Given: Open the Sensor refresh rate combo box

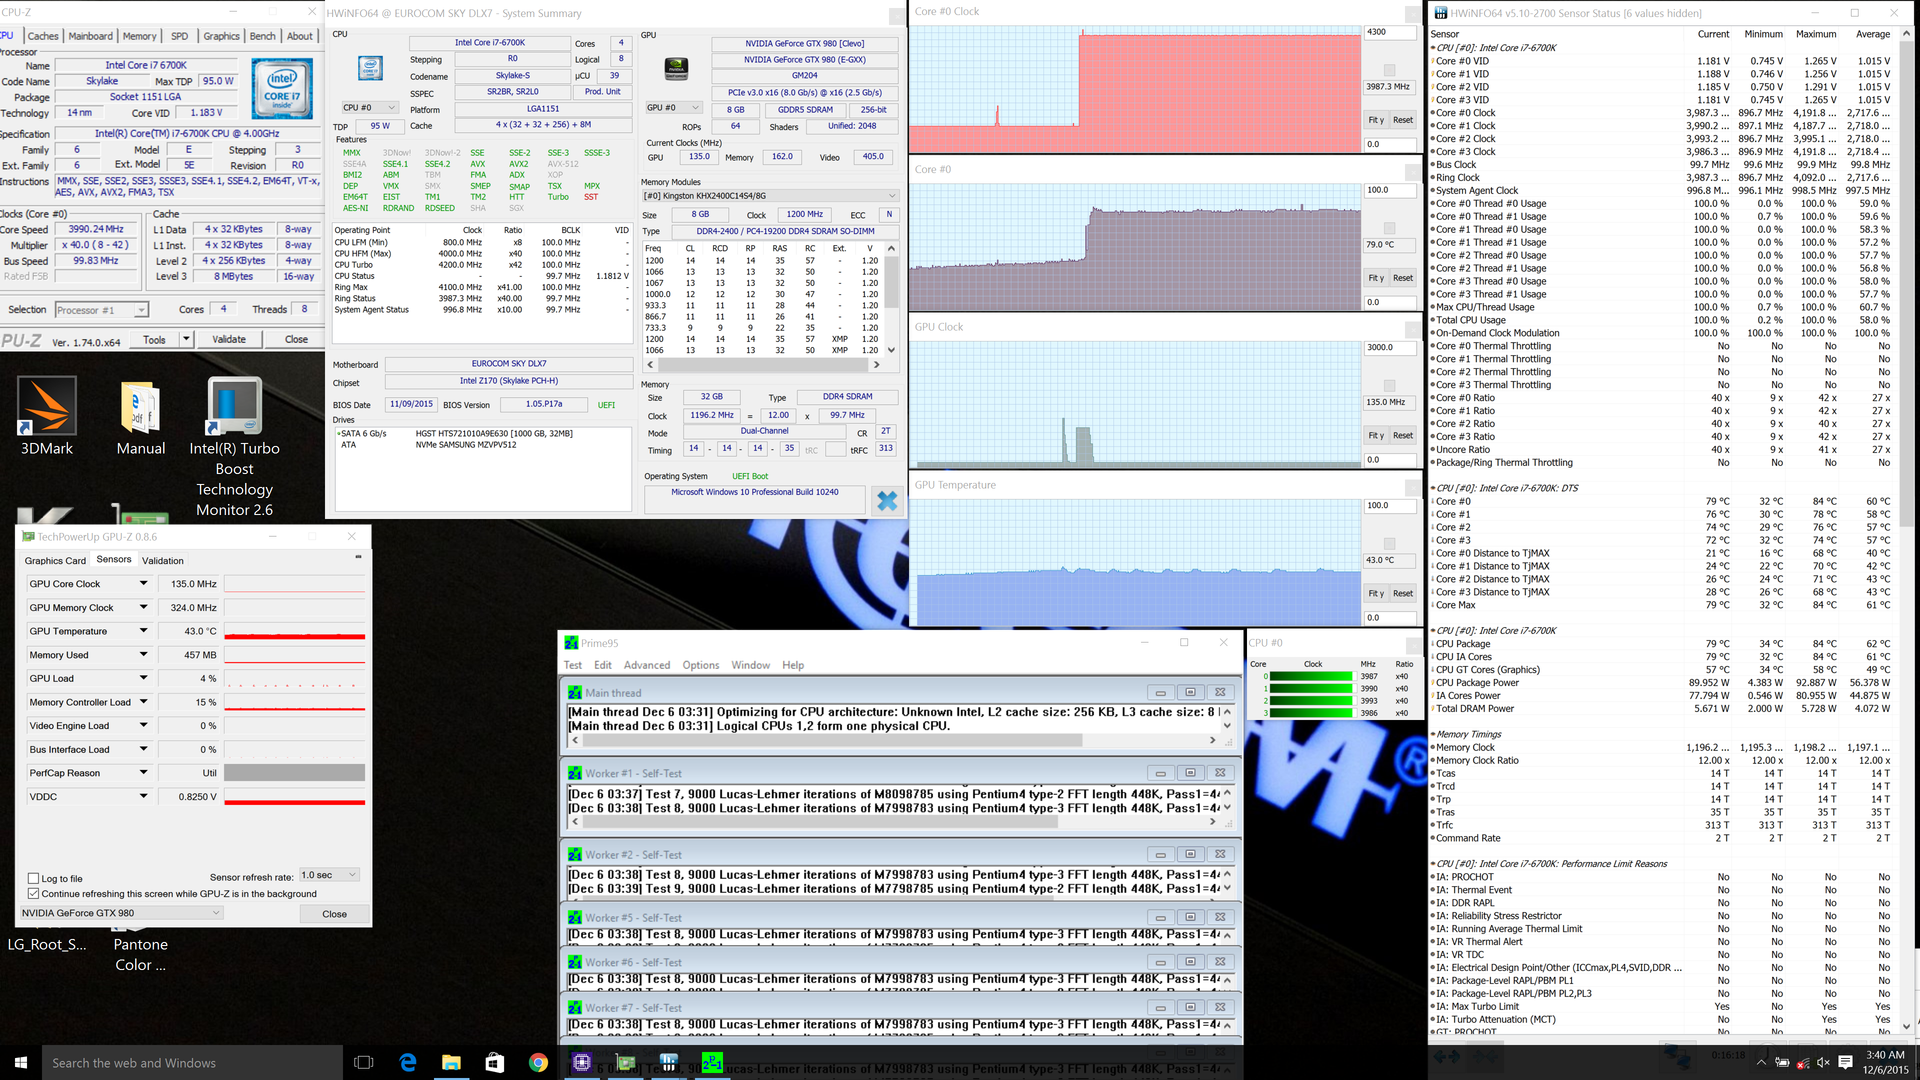Looking at the screenshot, I should click(329, 875).
